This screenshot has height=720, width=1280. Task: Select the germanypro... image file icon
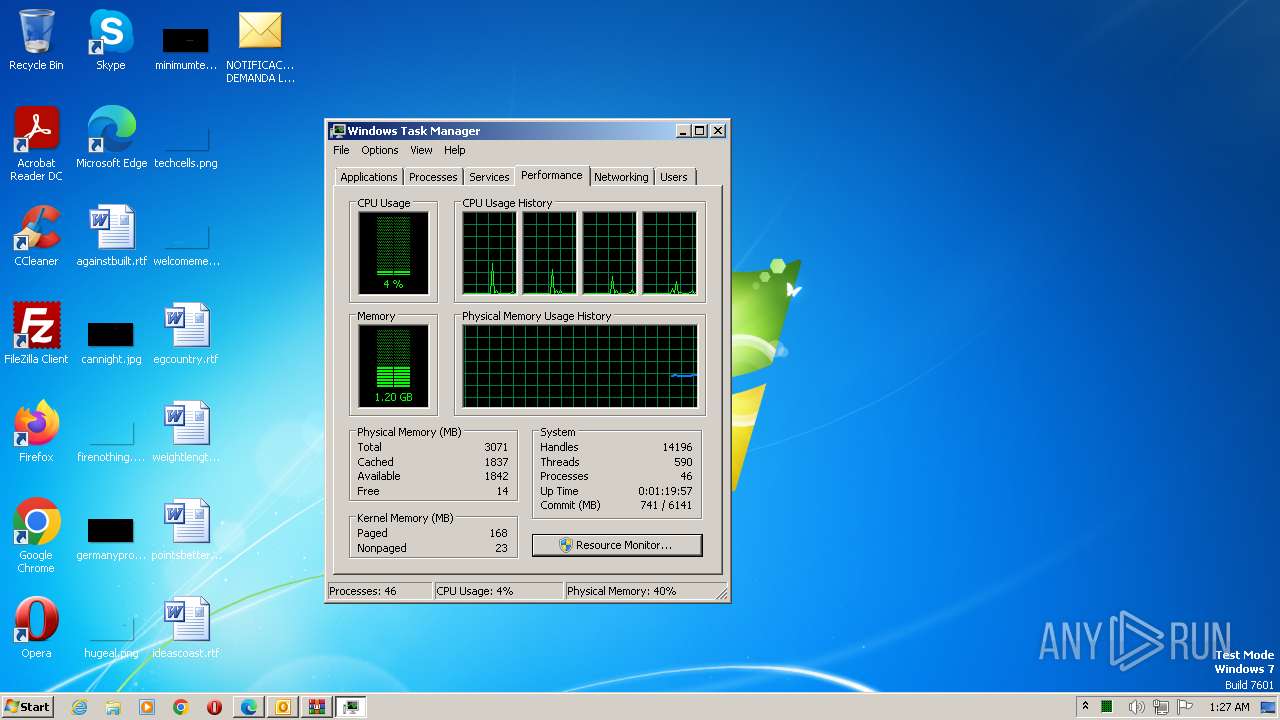111,537
